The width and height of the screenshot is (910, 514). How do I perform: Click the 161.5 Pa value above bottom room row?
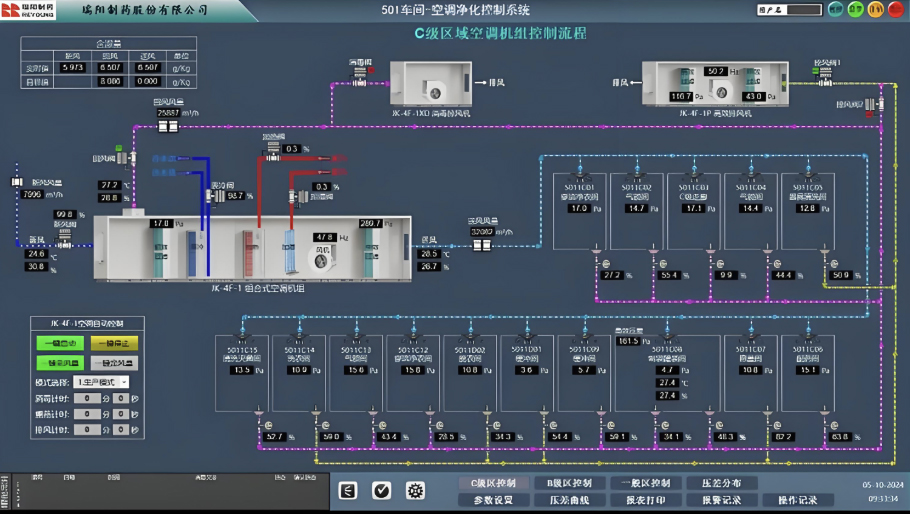click(628, 341)
